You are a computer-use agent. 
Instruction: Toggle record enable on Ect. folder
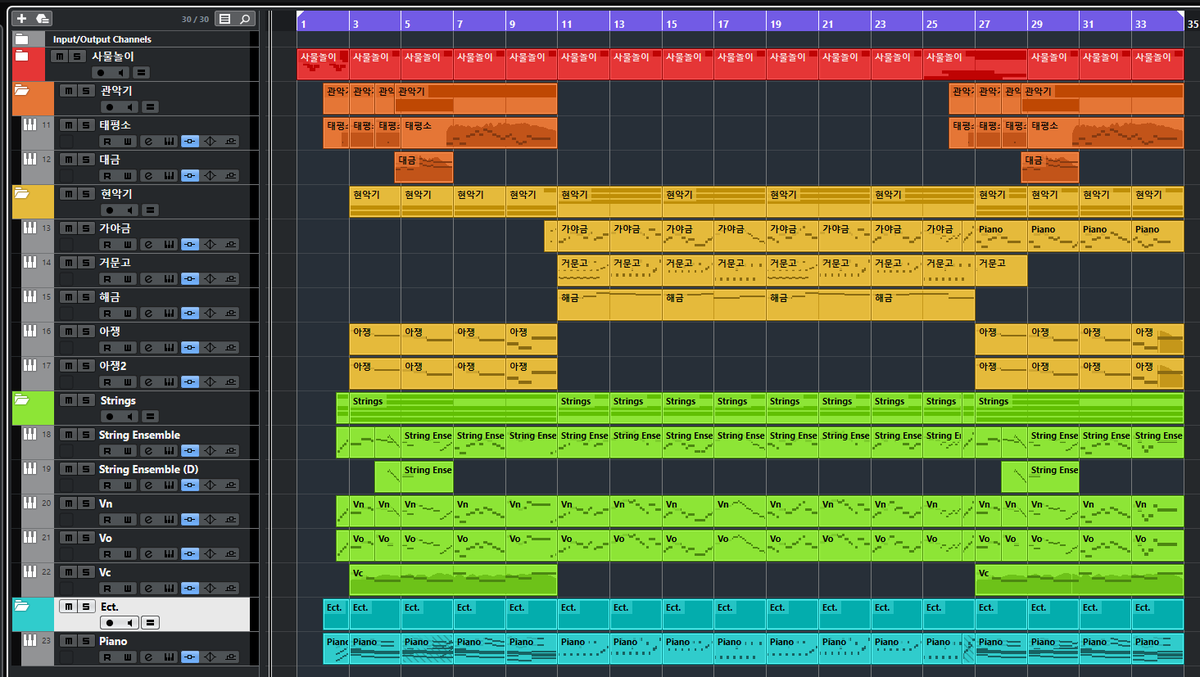point(110,622)
